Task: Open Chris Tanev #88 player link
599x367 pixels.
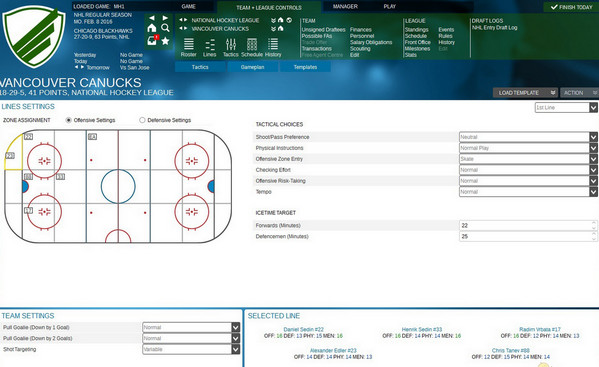Action: pyautogui.click(x=510, y=351)
